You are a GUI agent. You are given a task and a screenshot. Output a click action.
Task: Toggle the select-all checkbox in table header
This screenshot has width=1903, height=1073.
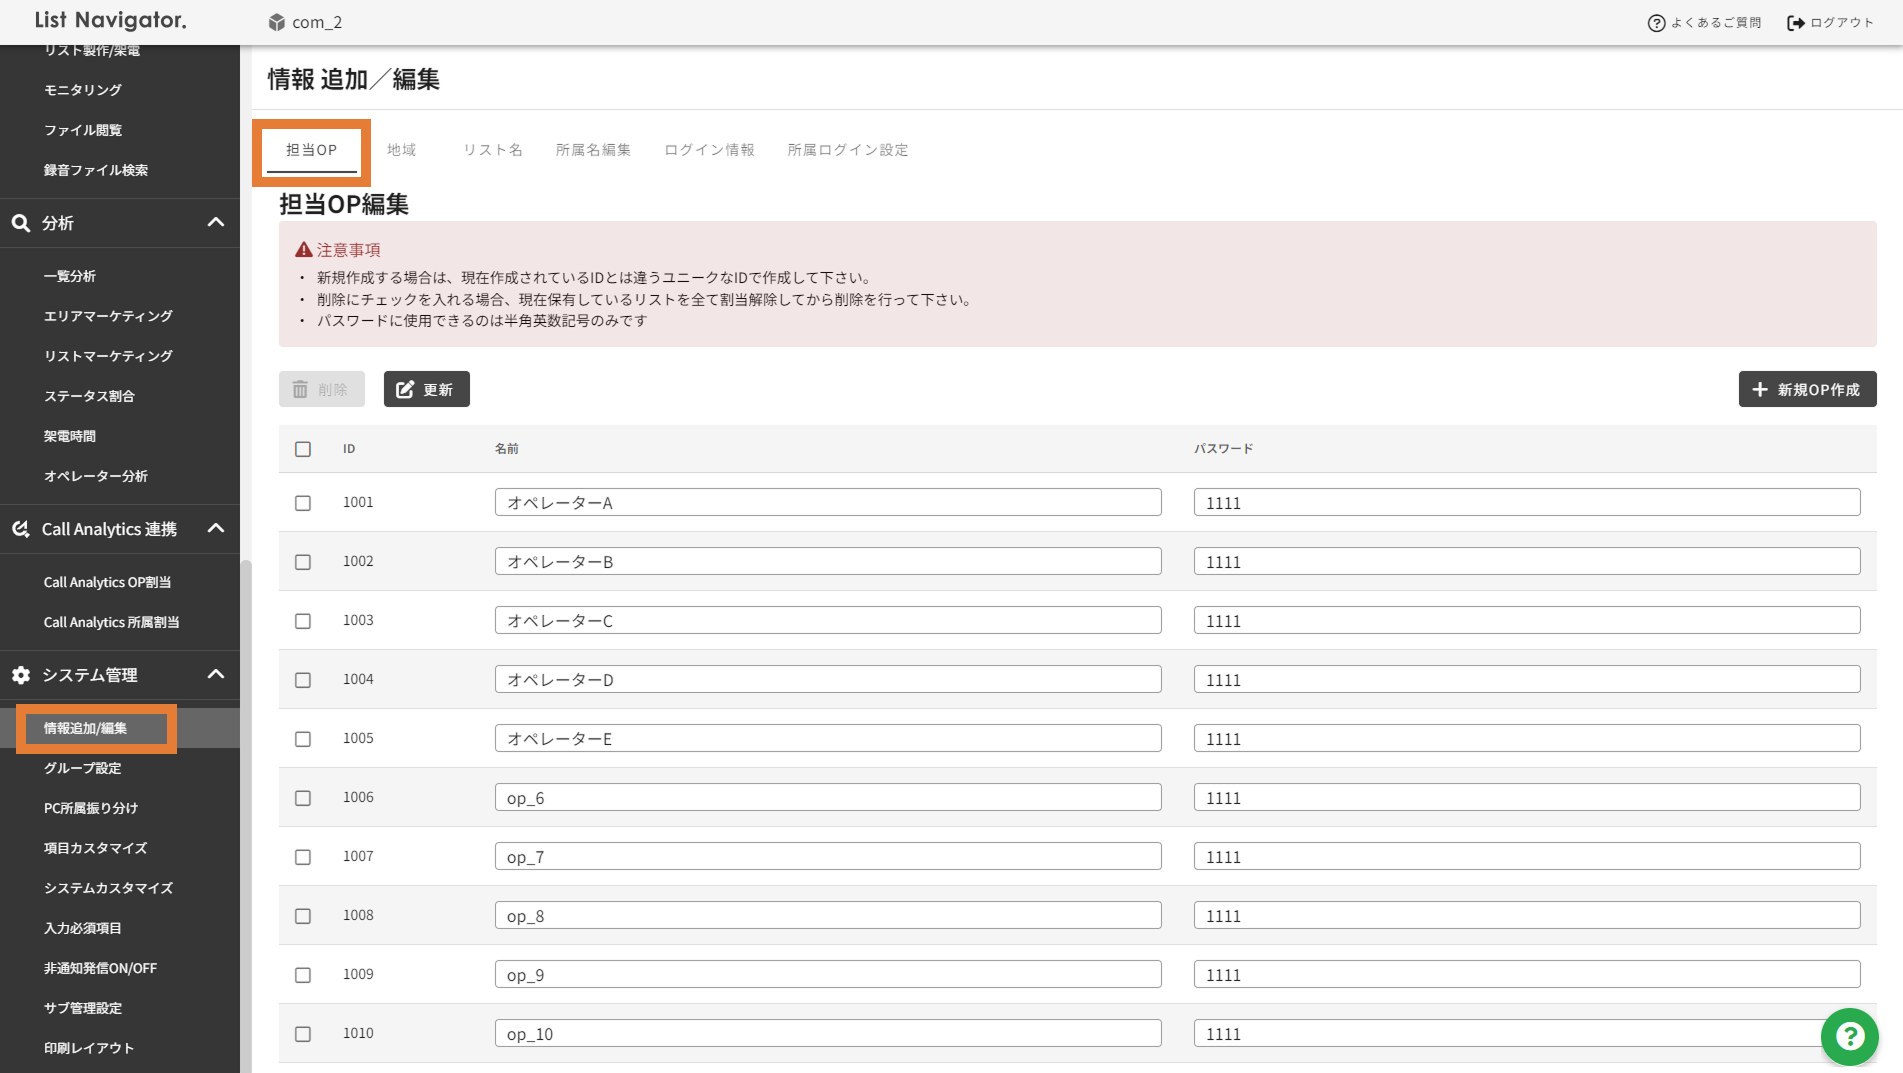coord(303,449)
